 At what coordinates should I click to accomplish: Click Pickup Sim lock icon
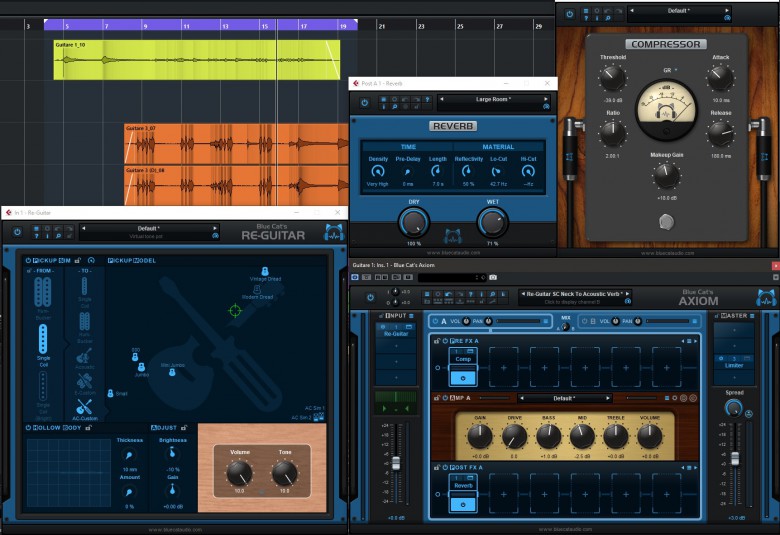coord(78,260)
